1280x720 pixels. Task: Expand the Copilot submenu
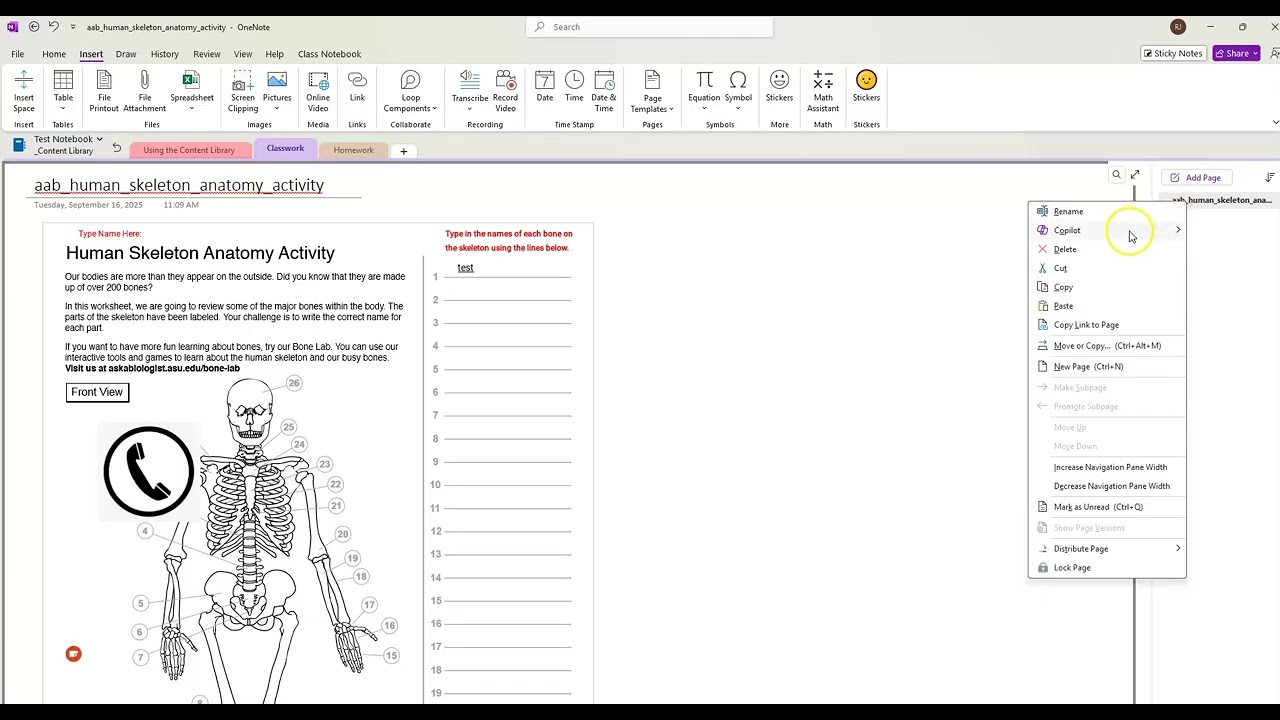click(1178, 230)
